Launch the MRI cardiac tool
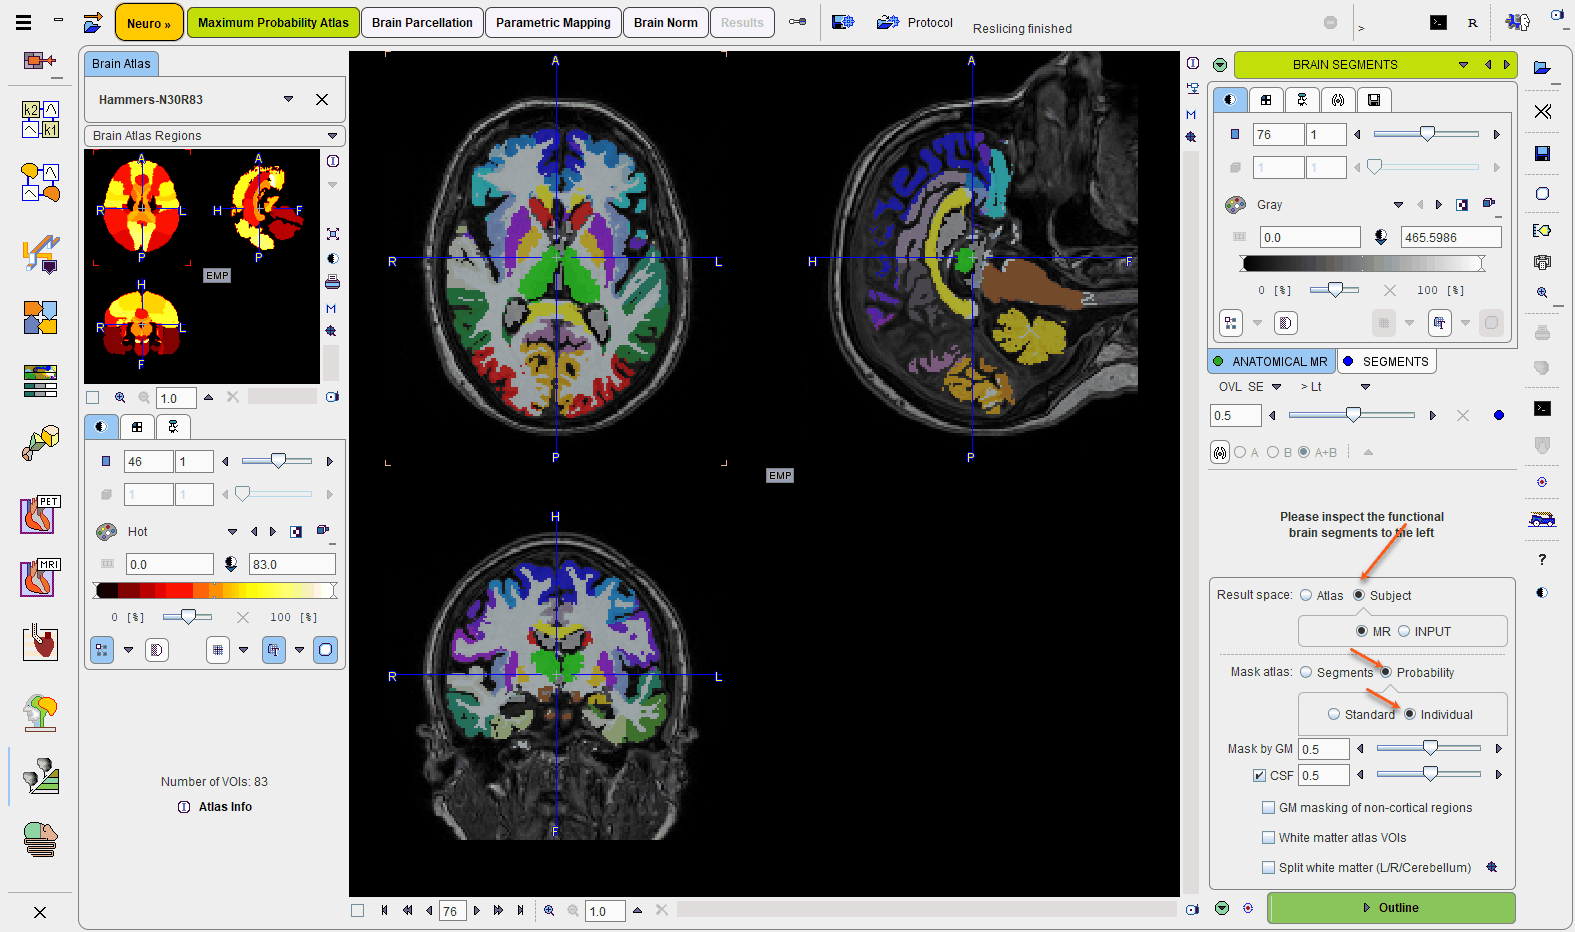 pos(40,578)
